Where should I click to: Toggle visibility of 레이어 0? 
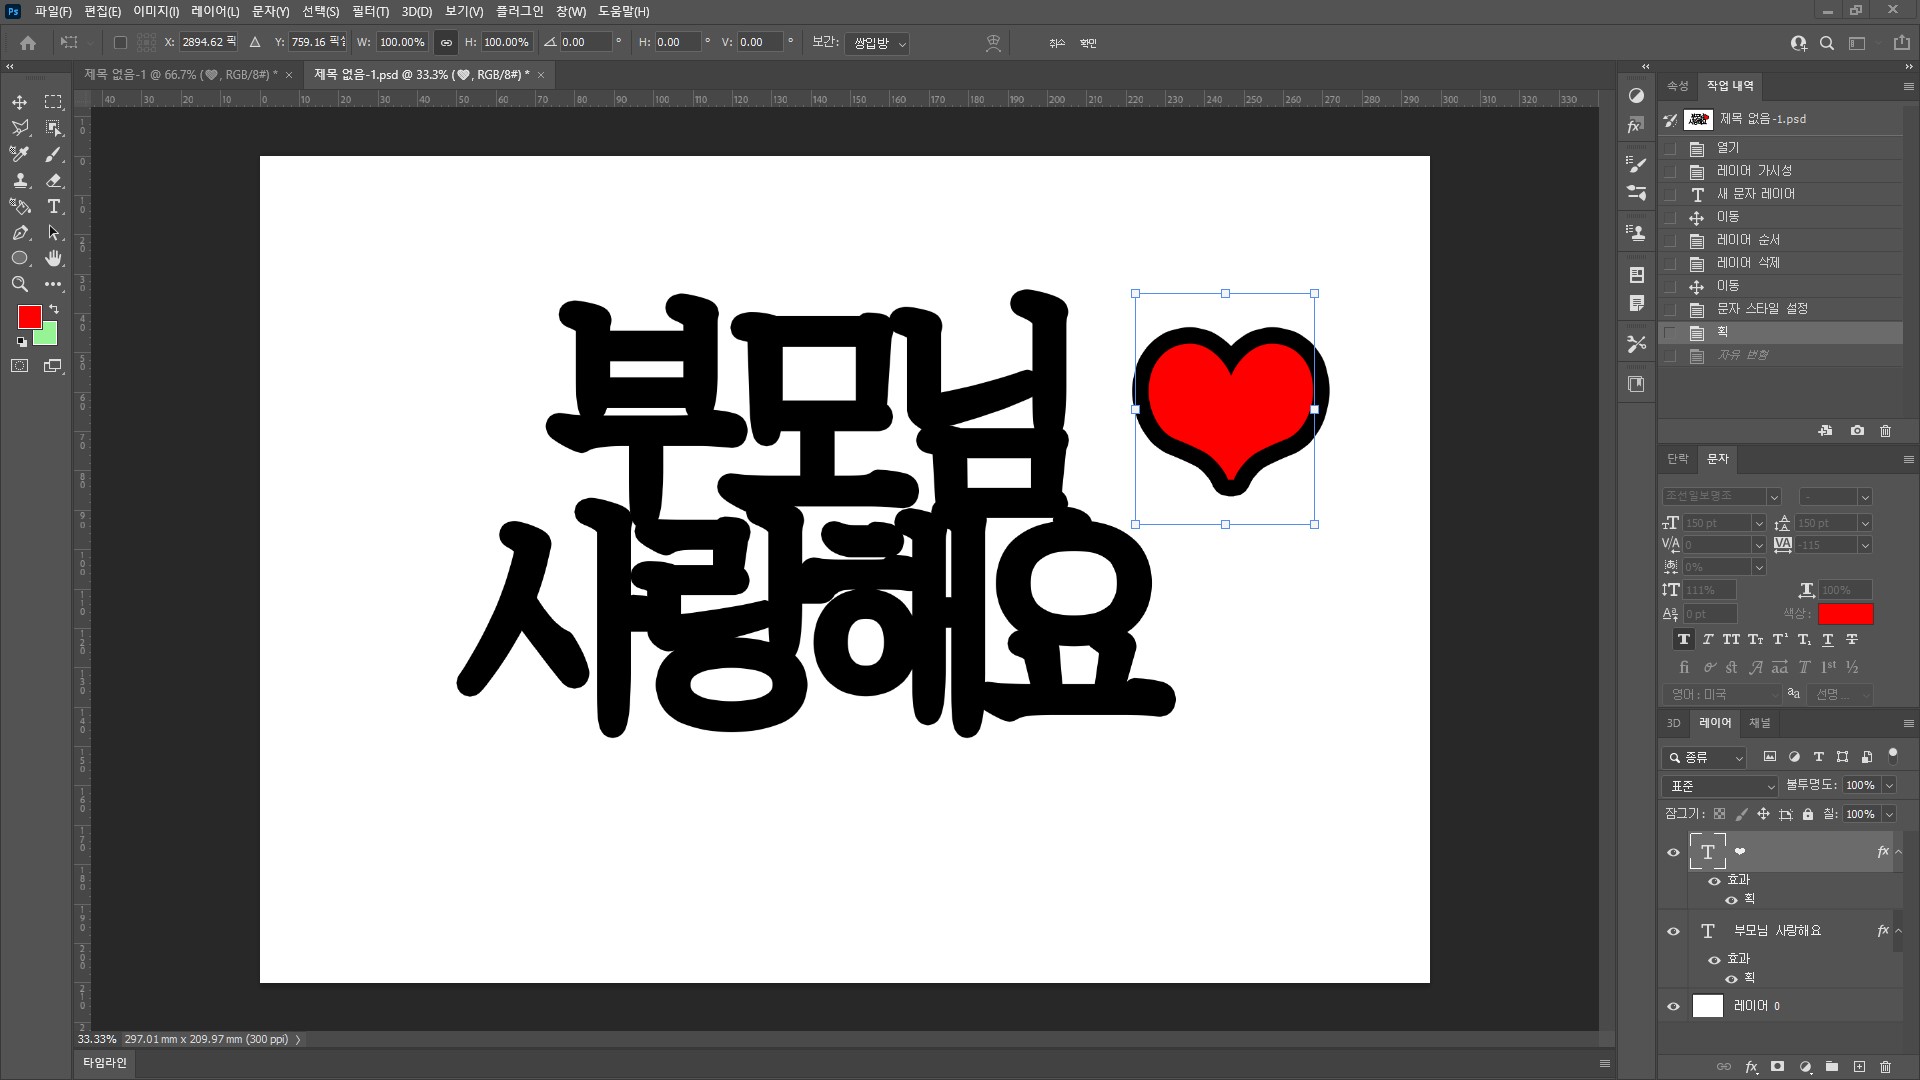(1673, 1006)
